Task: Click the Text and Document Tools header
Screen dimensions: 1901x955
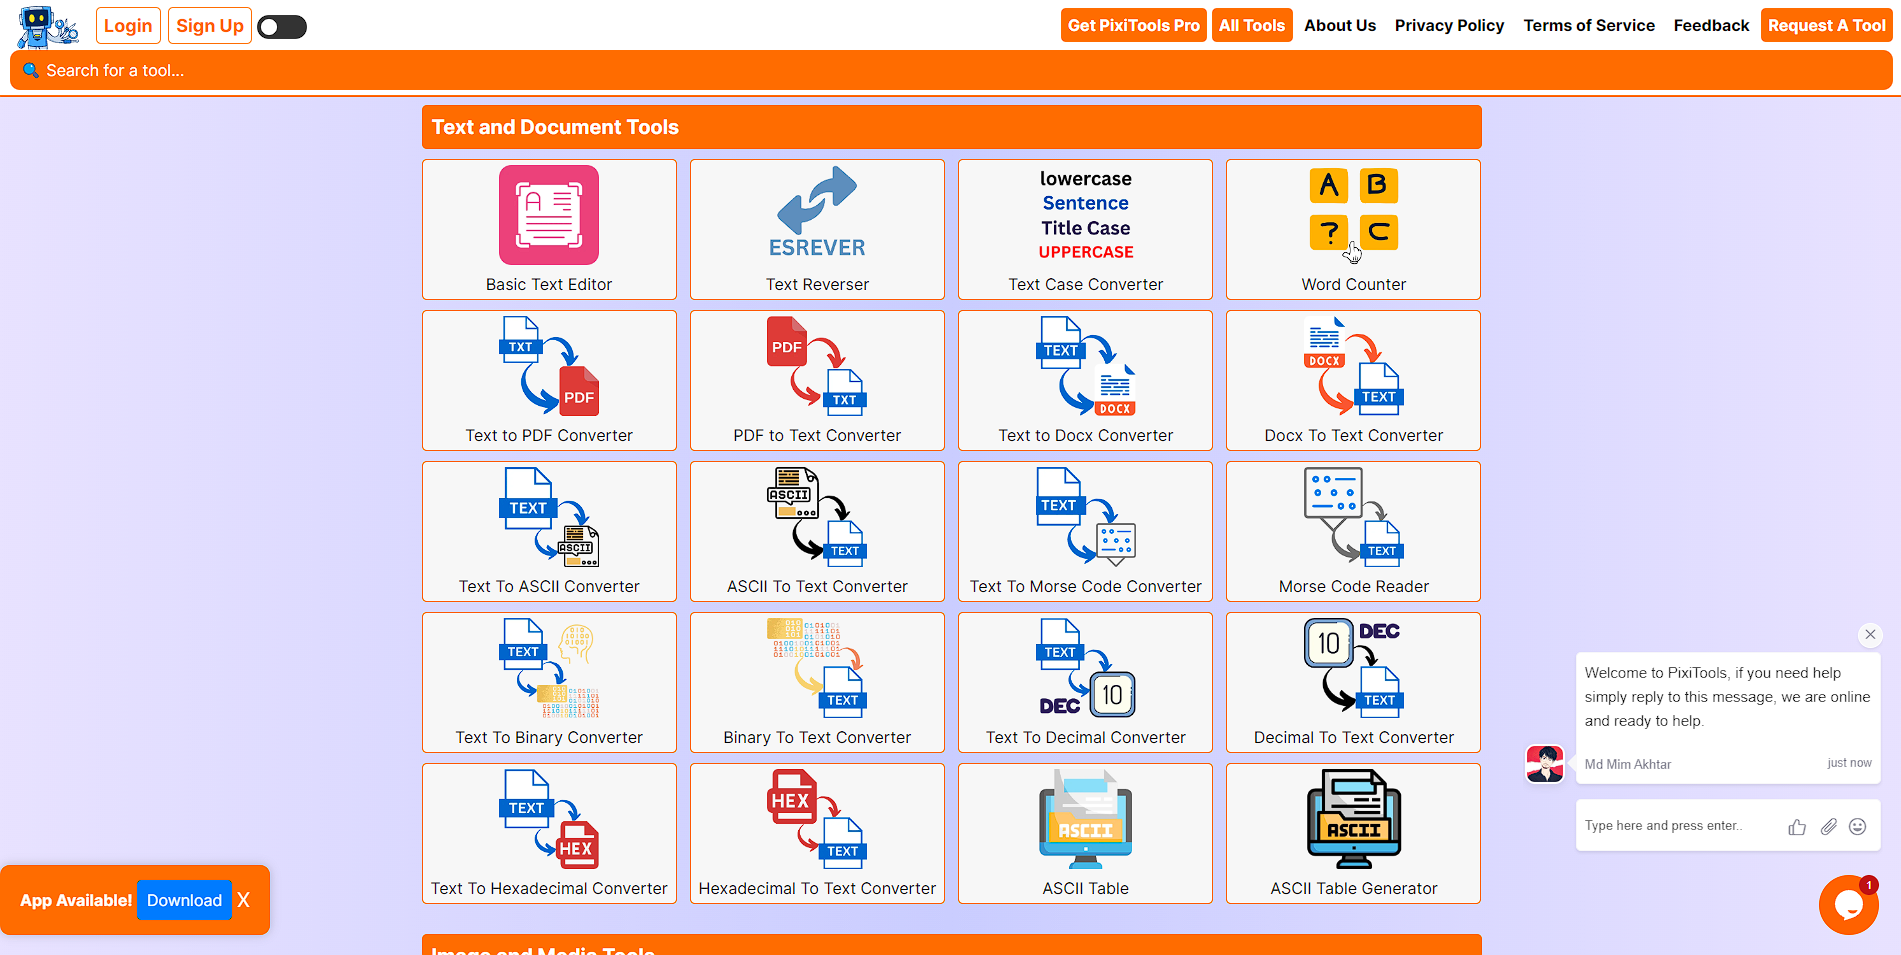Action: tap(951, 127)
